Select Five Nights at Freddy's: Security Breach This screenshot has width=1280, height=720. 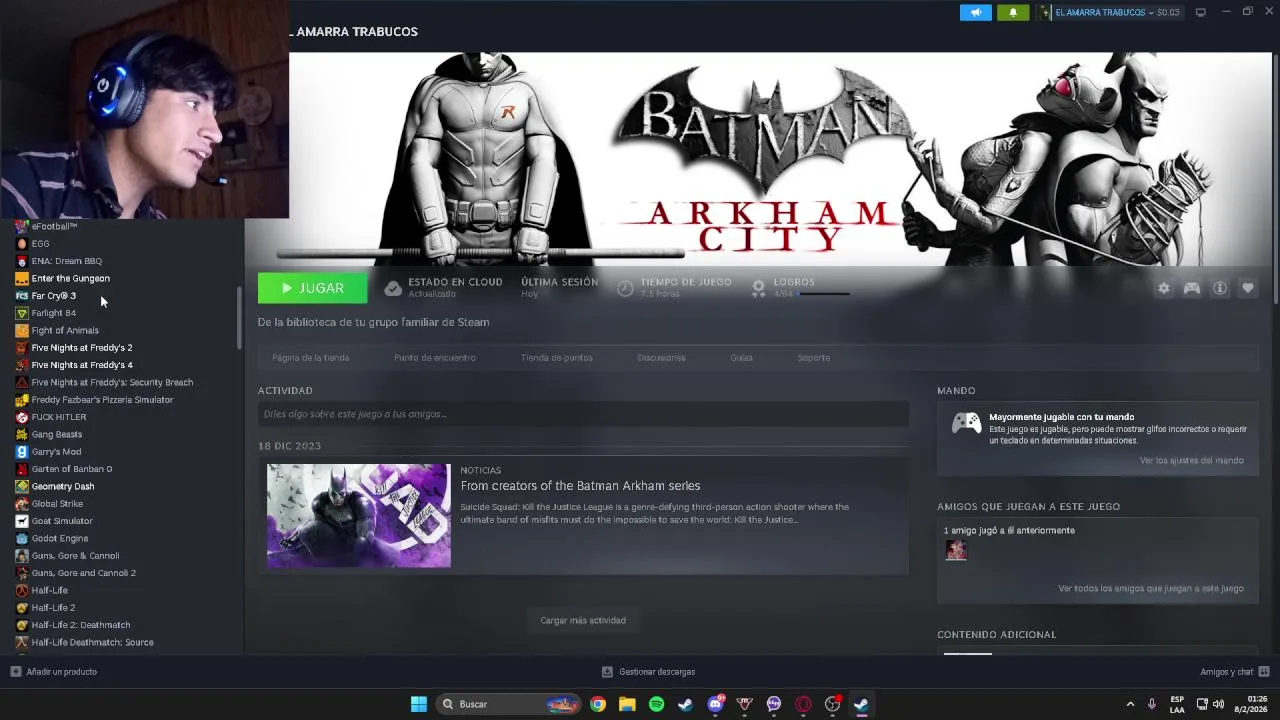(112, 383)
